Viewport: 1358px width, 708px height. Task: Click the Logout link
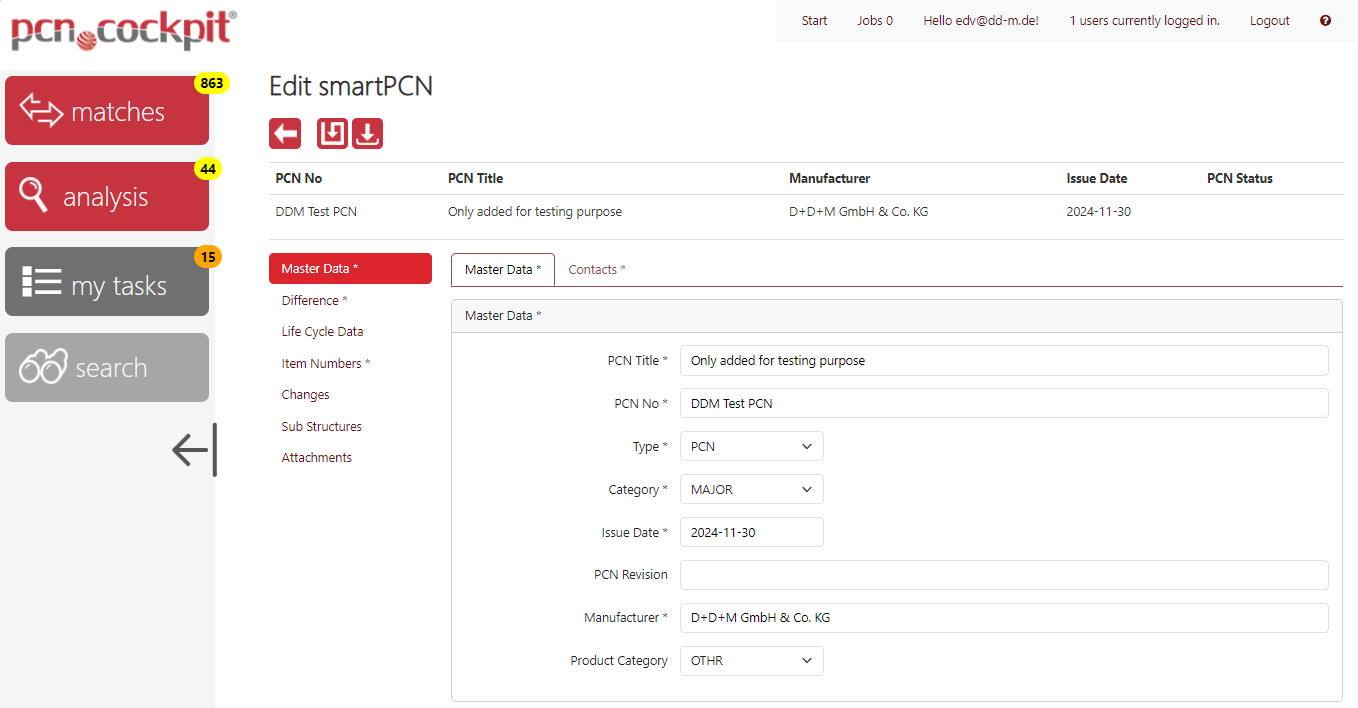point(1269,20)
